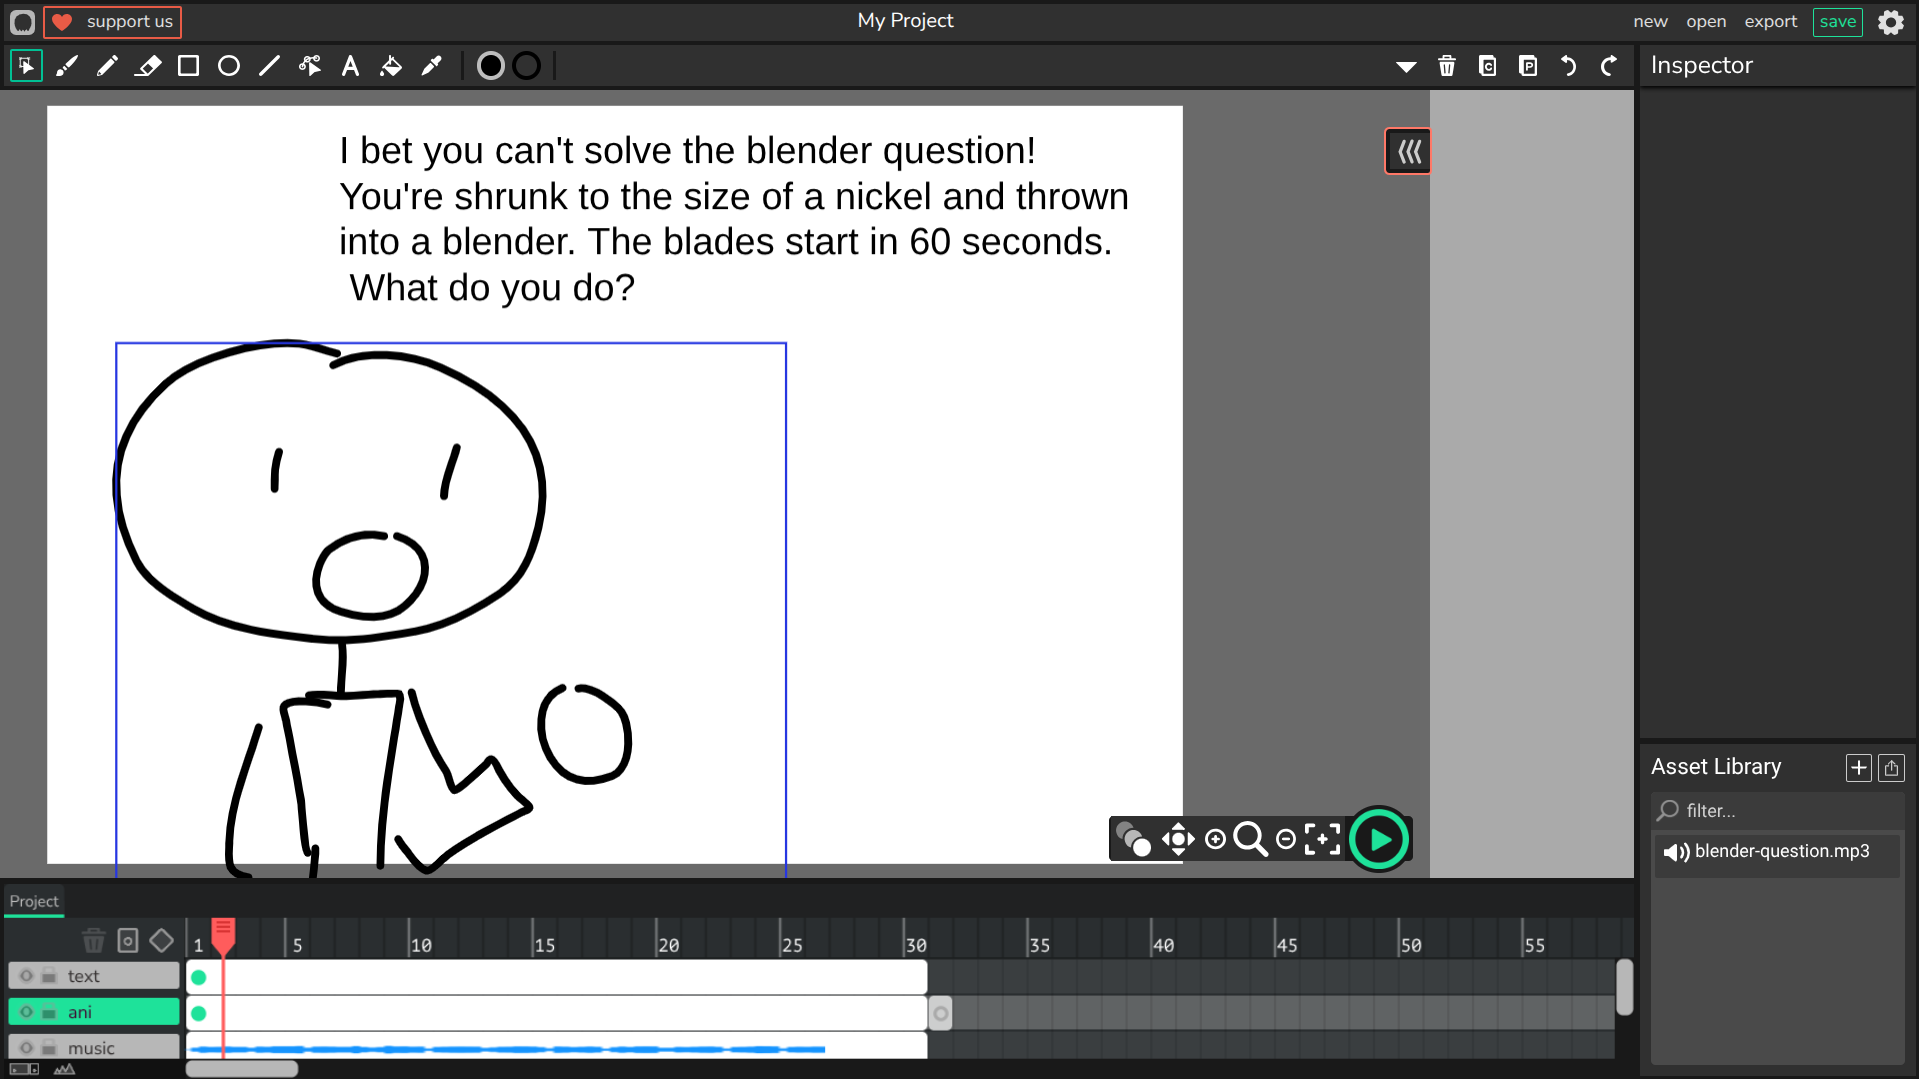Choose the Fill Bucket tool
Viewport: 1919px width, 1079px height.
[x=391, y=66]
